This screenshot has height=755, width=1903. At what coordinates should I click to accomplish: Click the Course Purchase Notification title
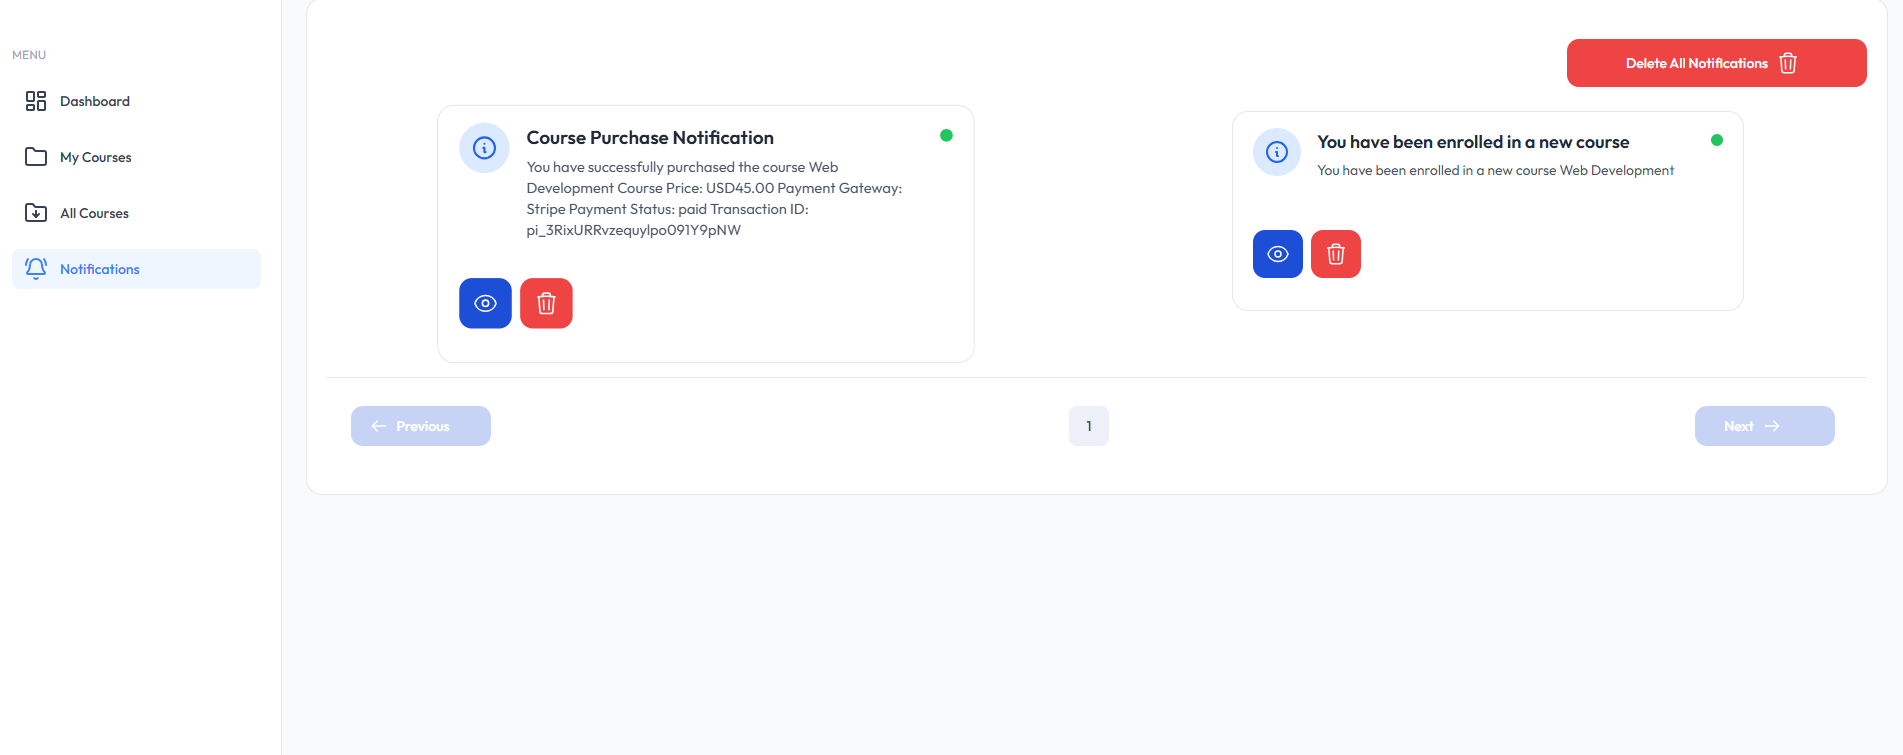point(650,138)
